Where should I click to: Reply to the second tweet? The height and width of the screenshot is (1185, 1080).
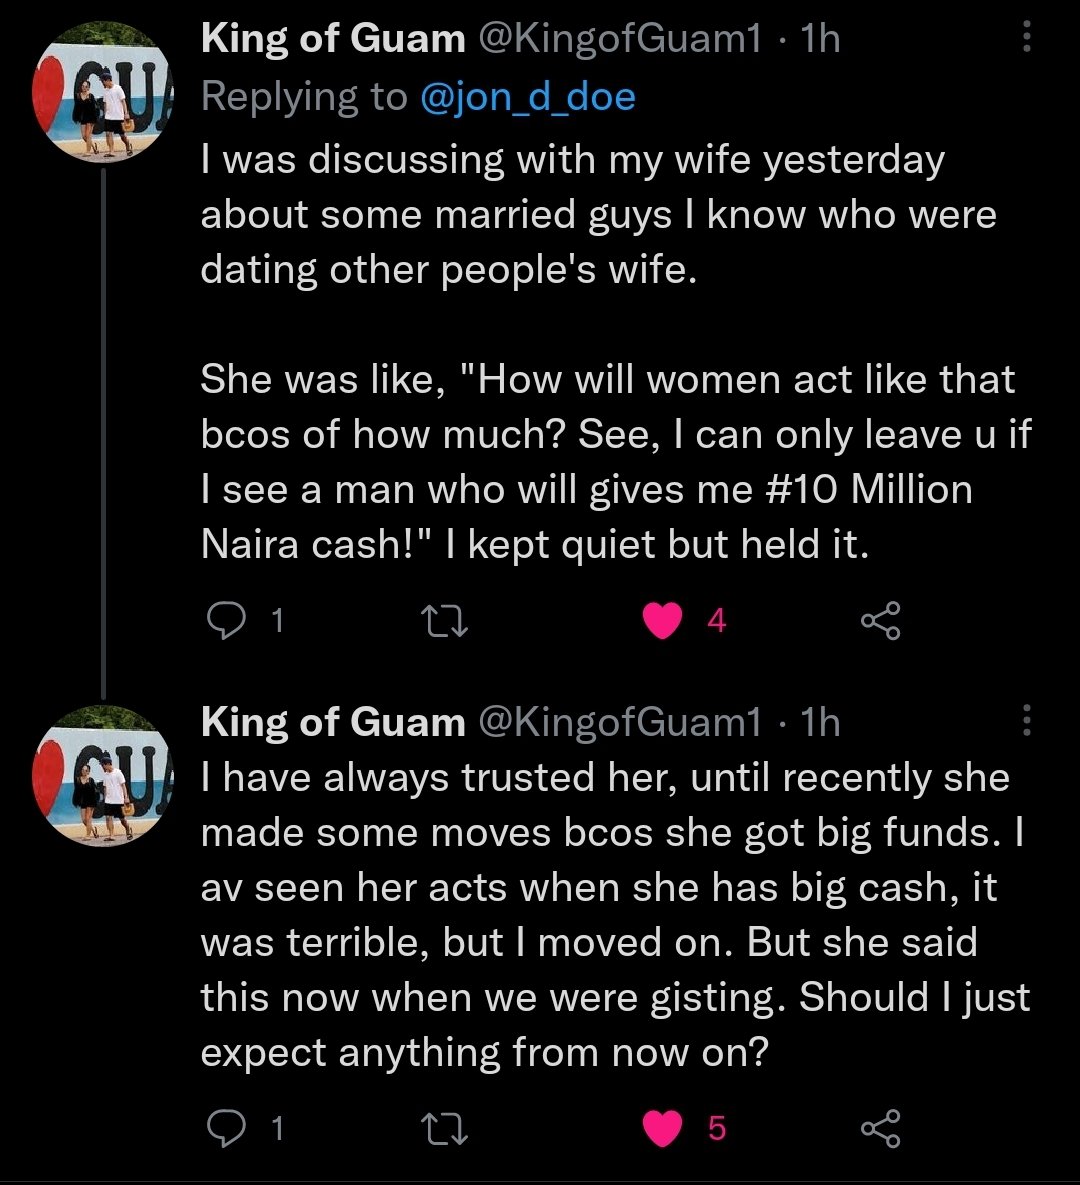click(226, 1128)
